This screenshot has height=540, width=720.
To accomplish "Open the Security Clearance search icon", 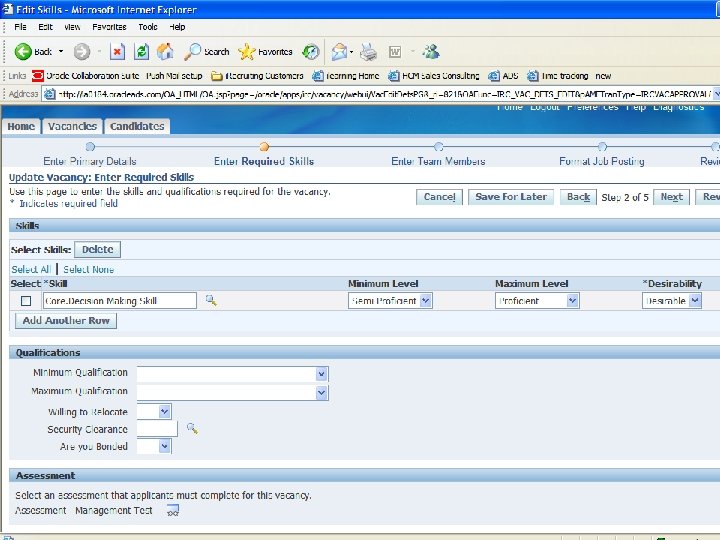I will point(192,428).
